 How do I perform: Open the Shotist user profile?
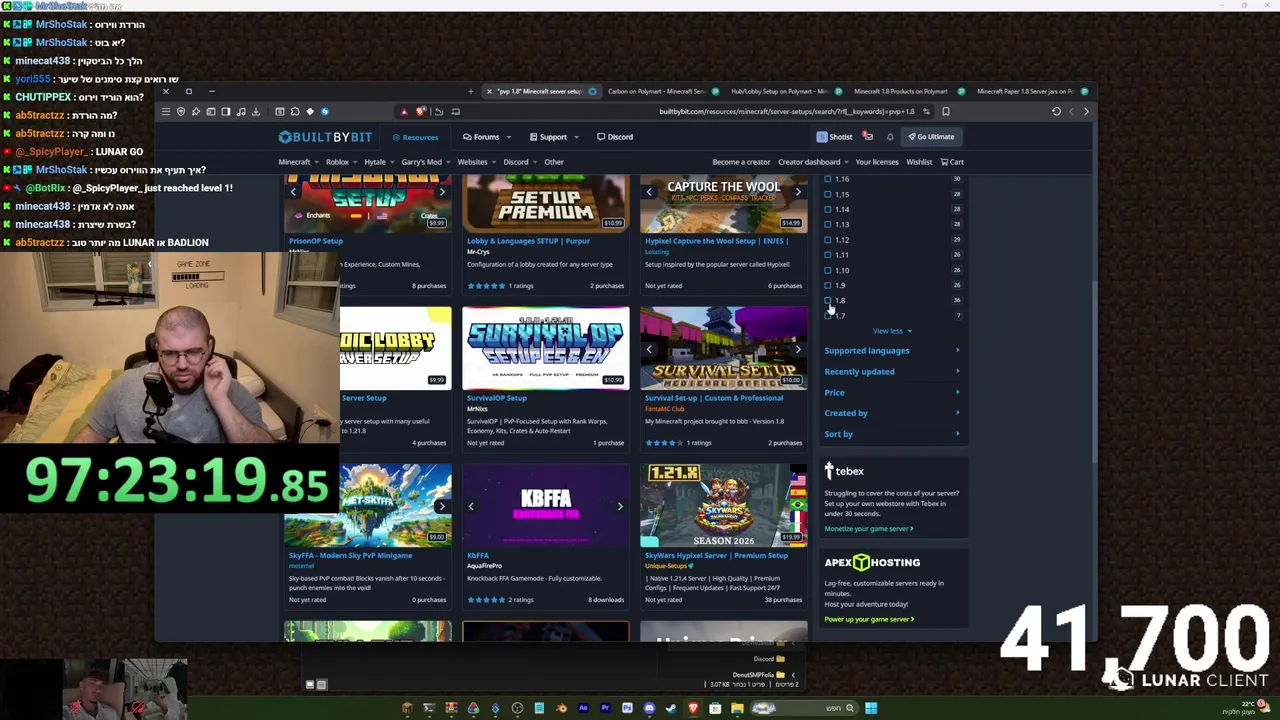(834, 137)
